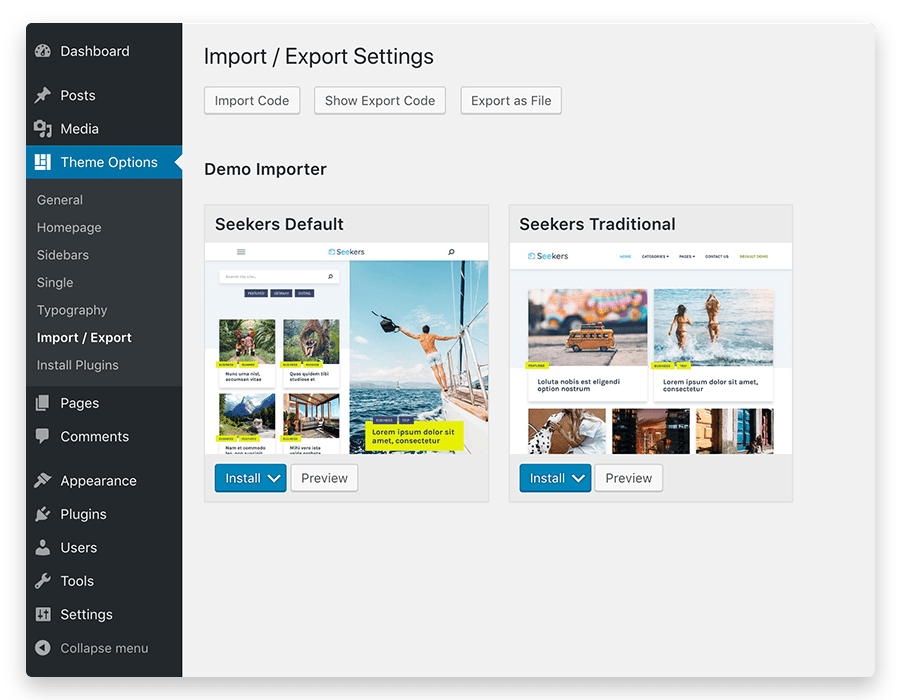The height and width of the screenshot is (700, 900).
Task: Click hamburger menu icon in Seekers Default preview
Action: [241, 252]
